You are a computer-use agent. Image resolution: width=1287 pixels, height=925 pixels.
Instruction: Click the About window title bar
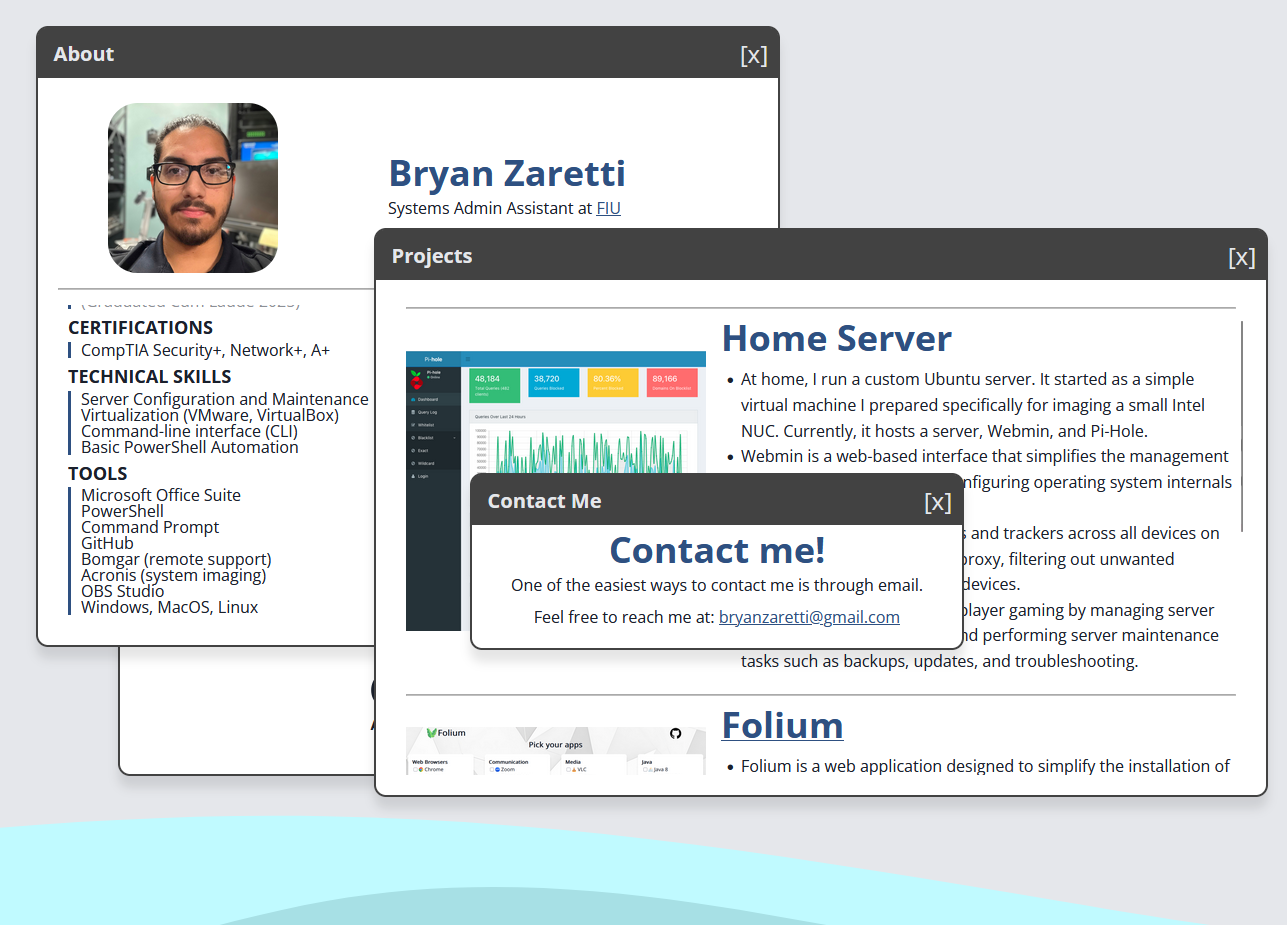408,53
